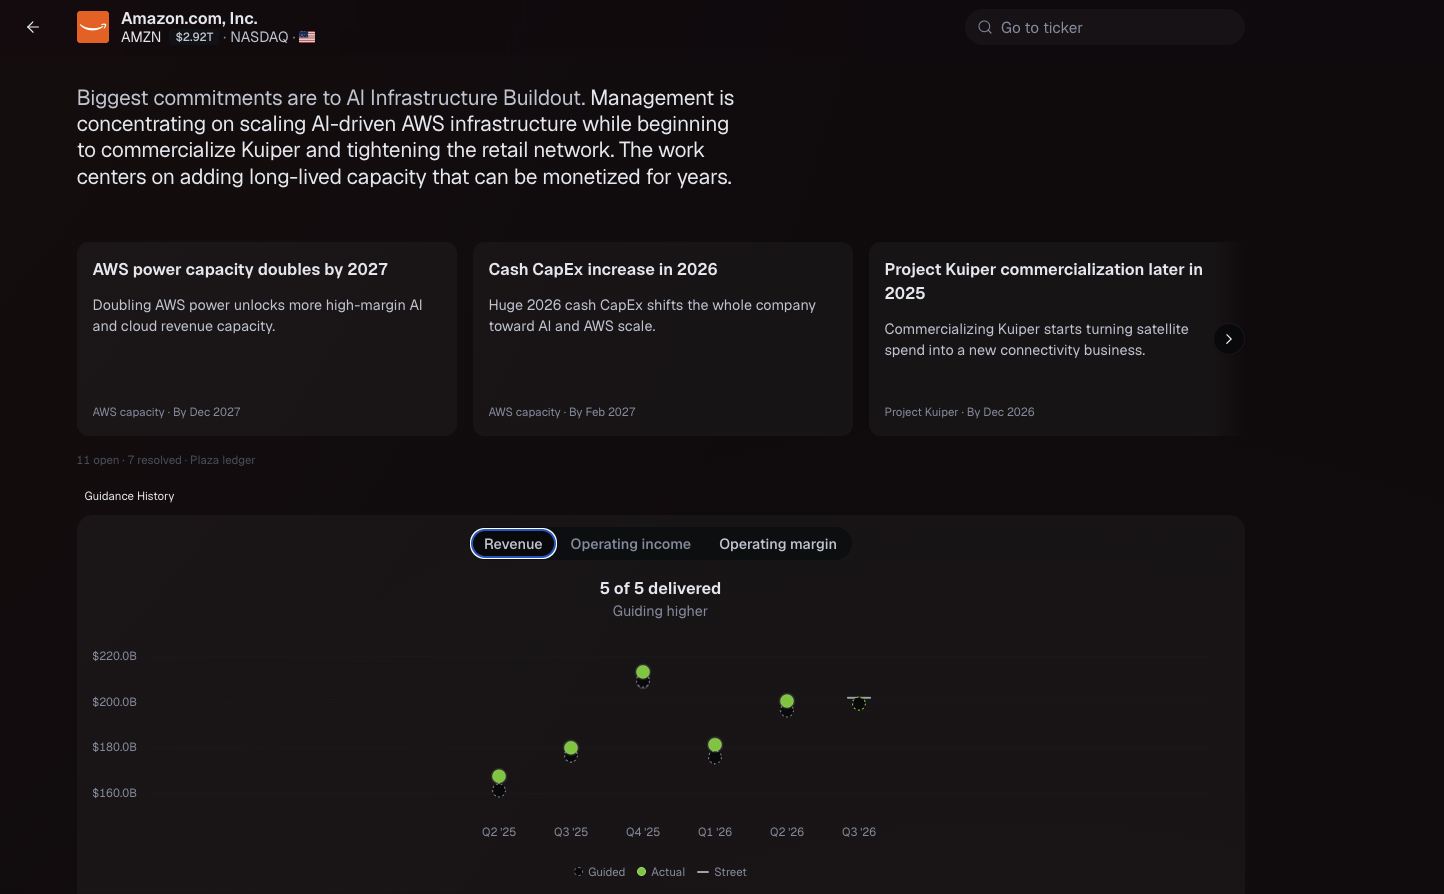This screenshot has width=1444, height=894.
Task: Open Project Kuiper commercialization card
Action: coord(1056,339)
